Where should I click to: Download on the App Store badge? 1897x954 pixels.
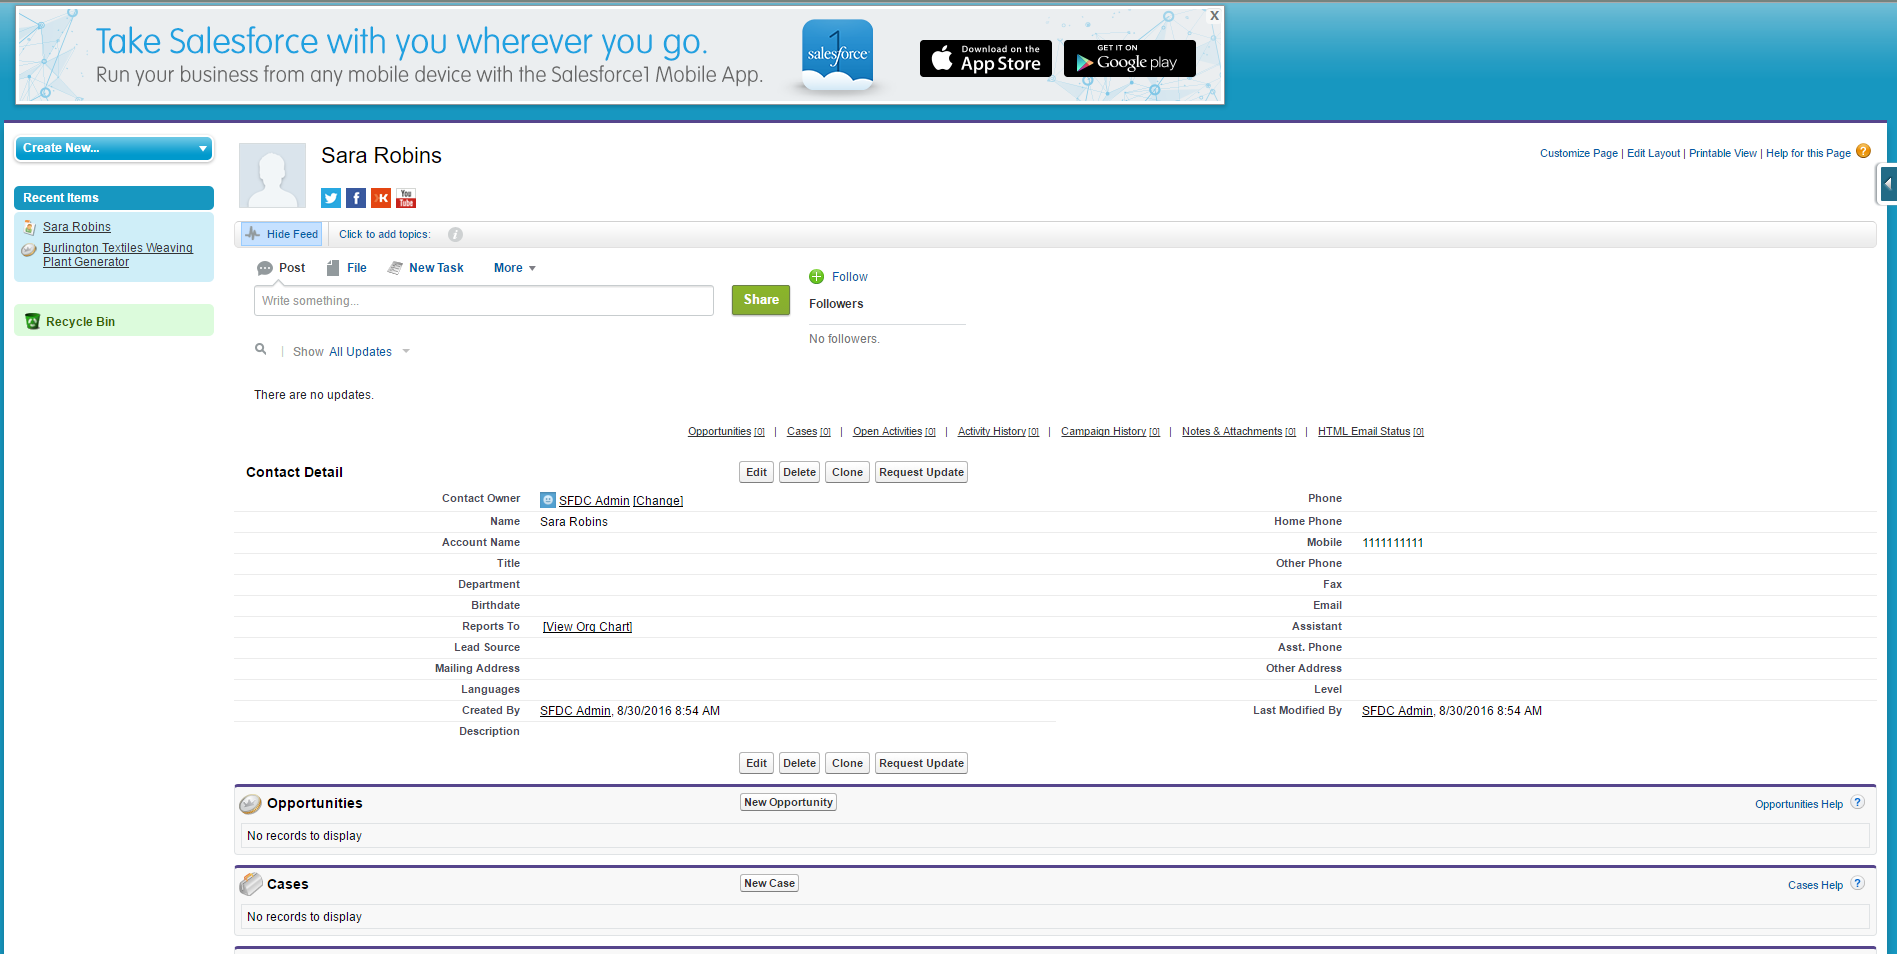pos(986,58)
